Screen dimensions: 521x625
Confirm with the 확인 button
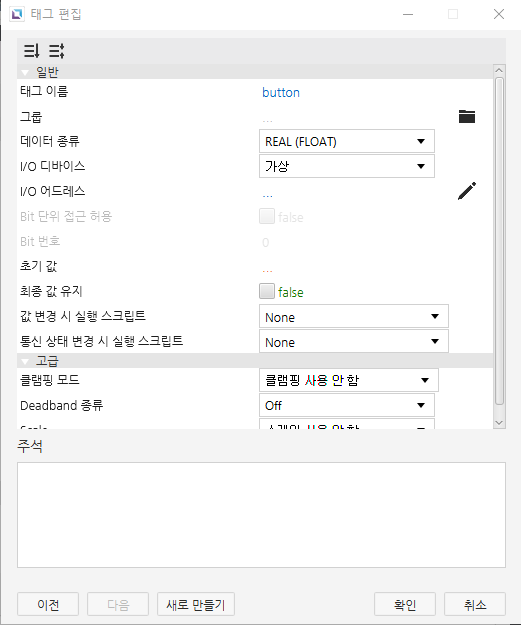(x=405, y=604)
